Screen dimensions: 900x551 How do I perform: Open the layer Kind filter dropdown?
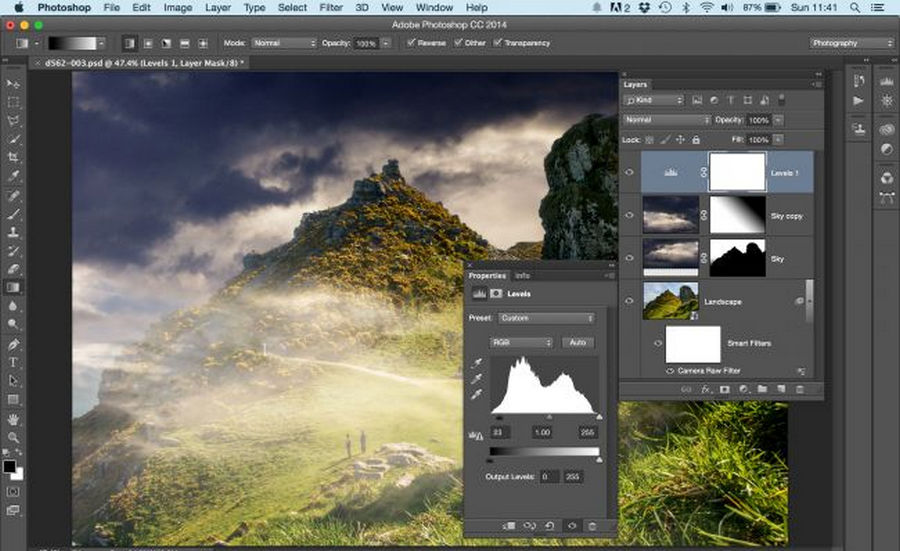pos(654,100)
